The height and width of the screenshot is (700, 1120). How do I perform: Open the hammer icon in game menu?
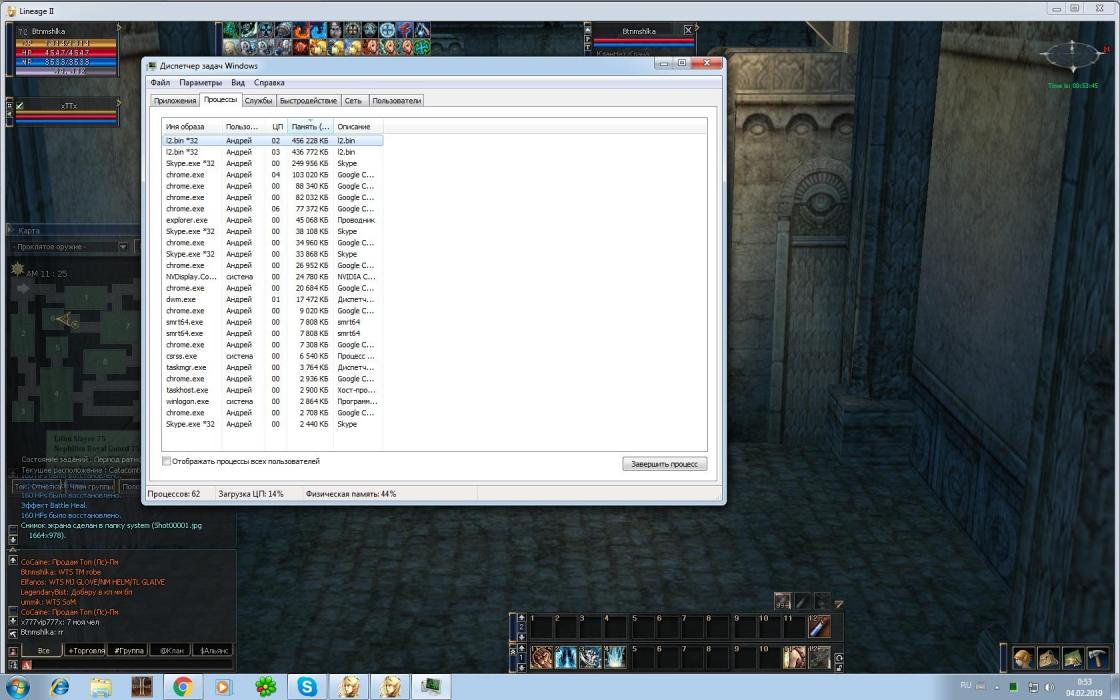click(x=1097, y=658)
